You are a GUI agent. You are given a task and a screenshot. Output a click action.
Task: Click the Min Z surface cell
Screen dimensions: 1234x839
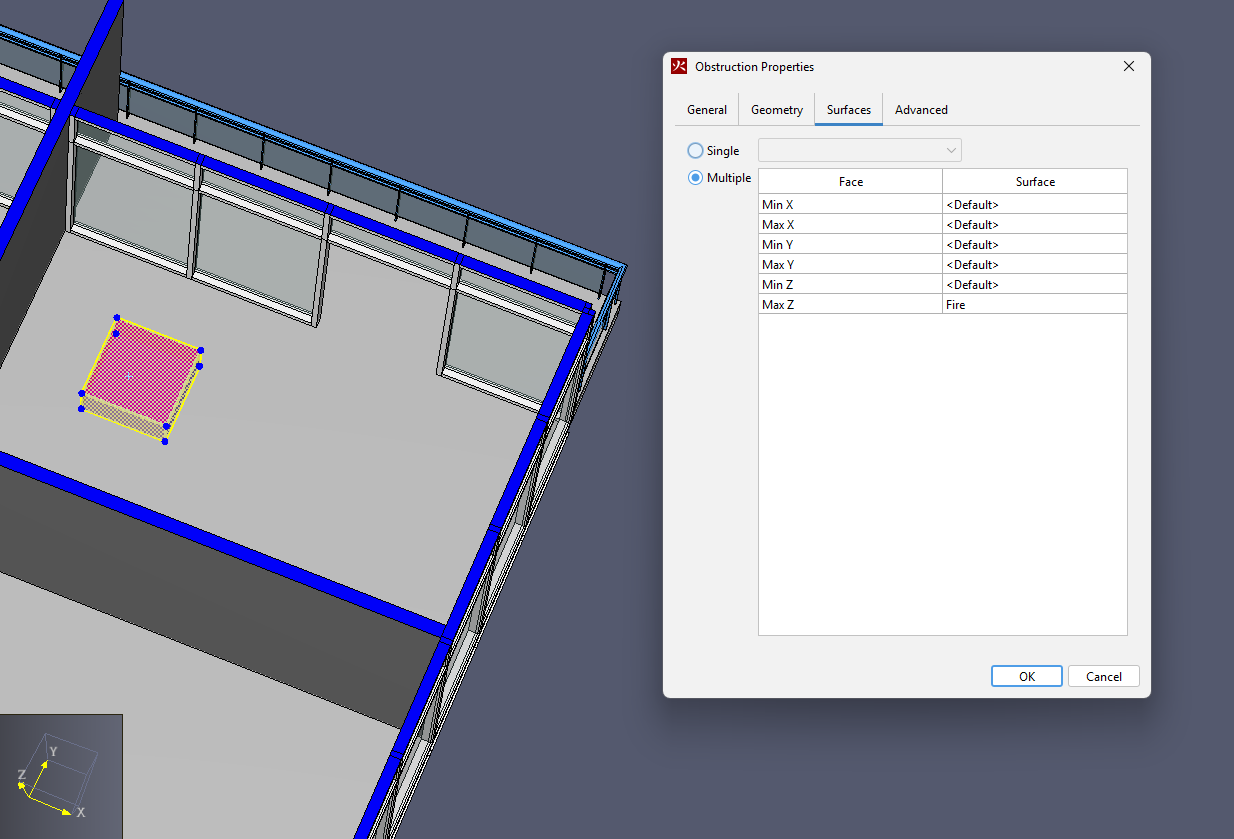1034,284
